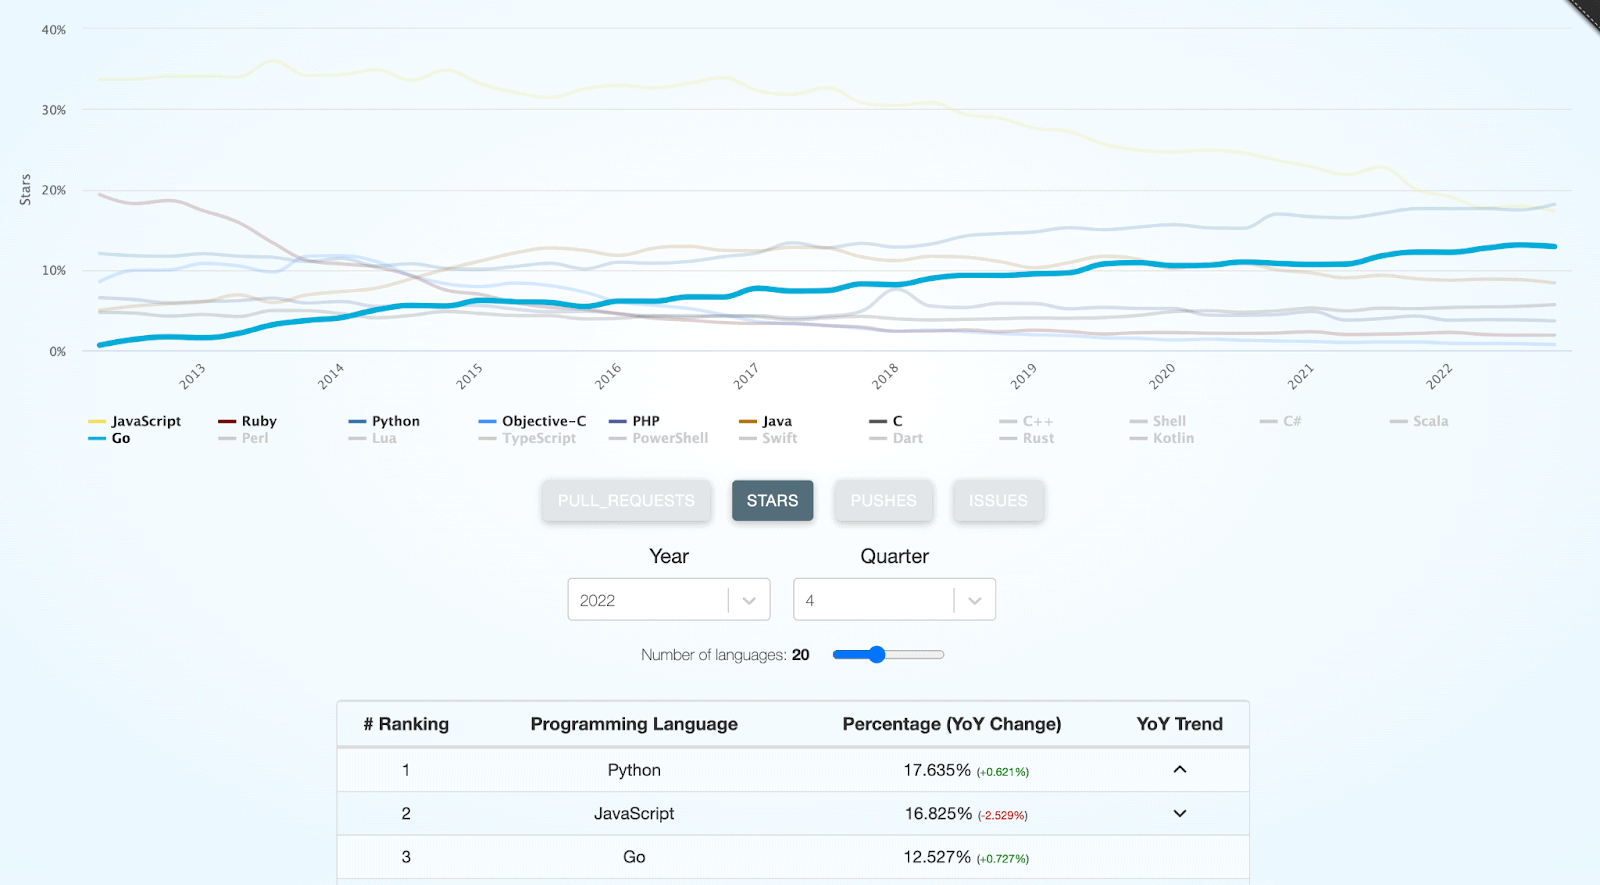Click the Swift legend entry
The width and height of the screenshot is (1600, 885).
(x=779, y=438)
